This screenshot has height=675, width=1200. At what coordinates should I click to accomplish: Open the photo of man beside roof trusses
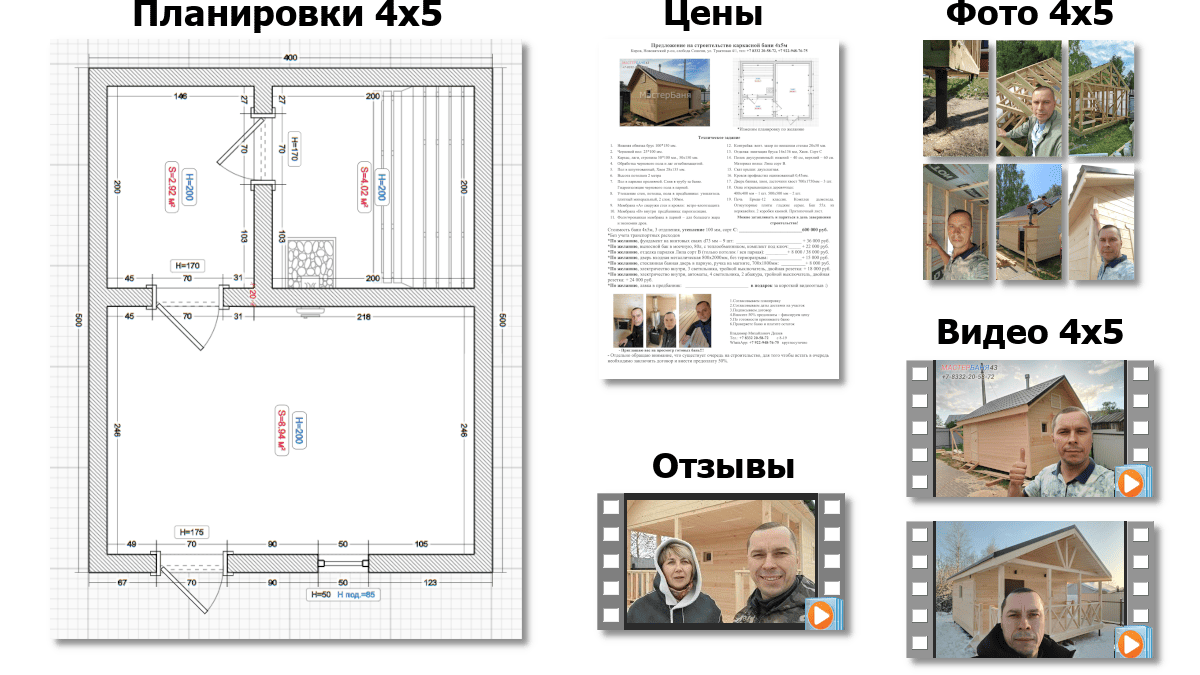pos(1029,98)
